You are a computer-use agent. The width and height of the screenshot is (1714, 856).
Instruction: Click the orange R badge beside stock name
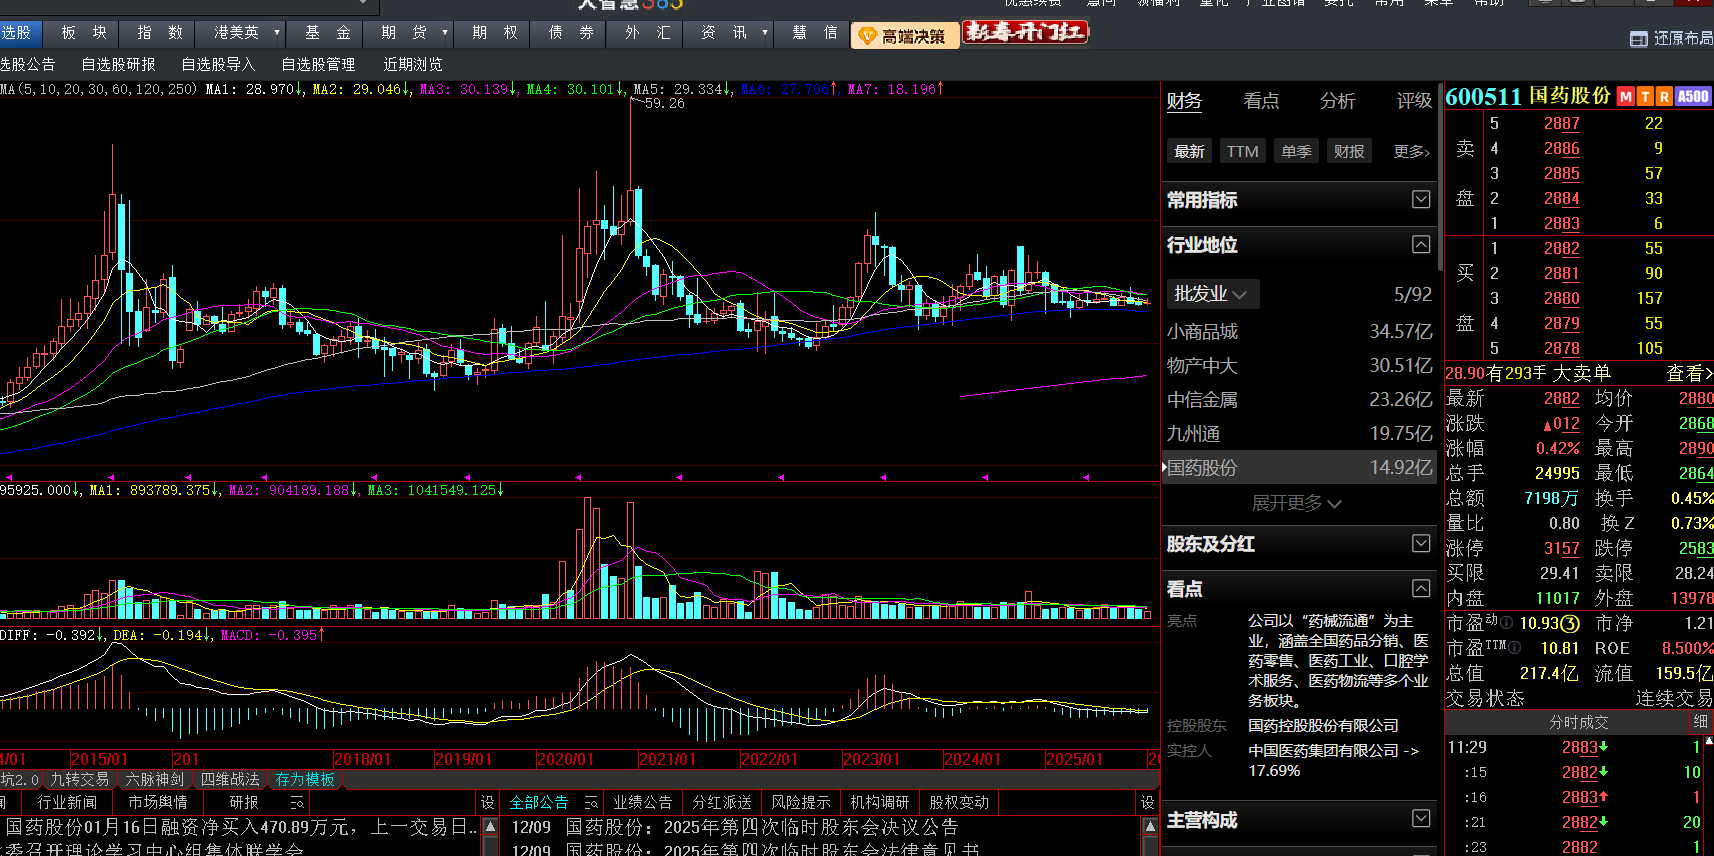point(1664,96)
